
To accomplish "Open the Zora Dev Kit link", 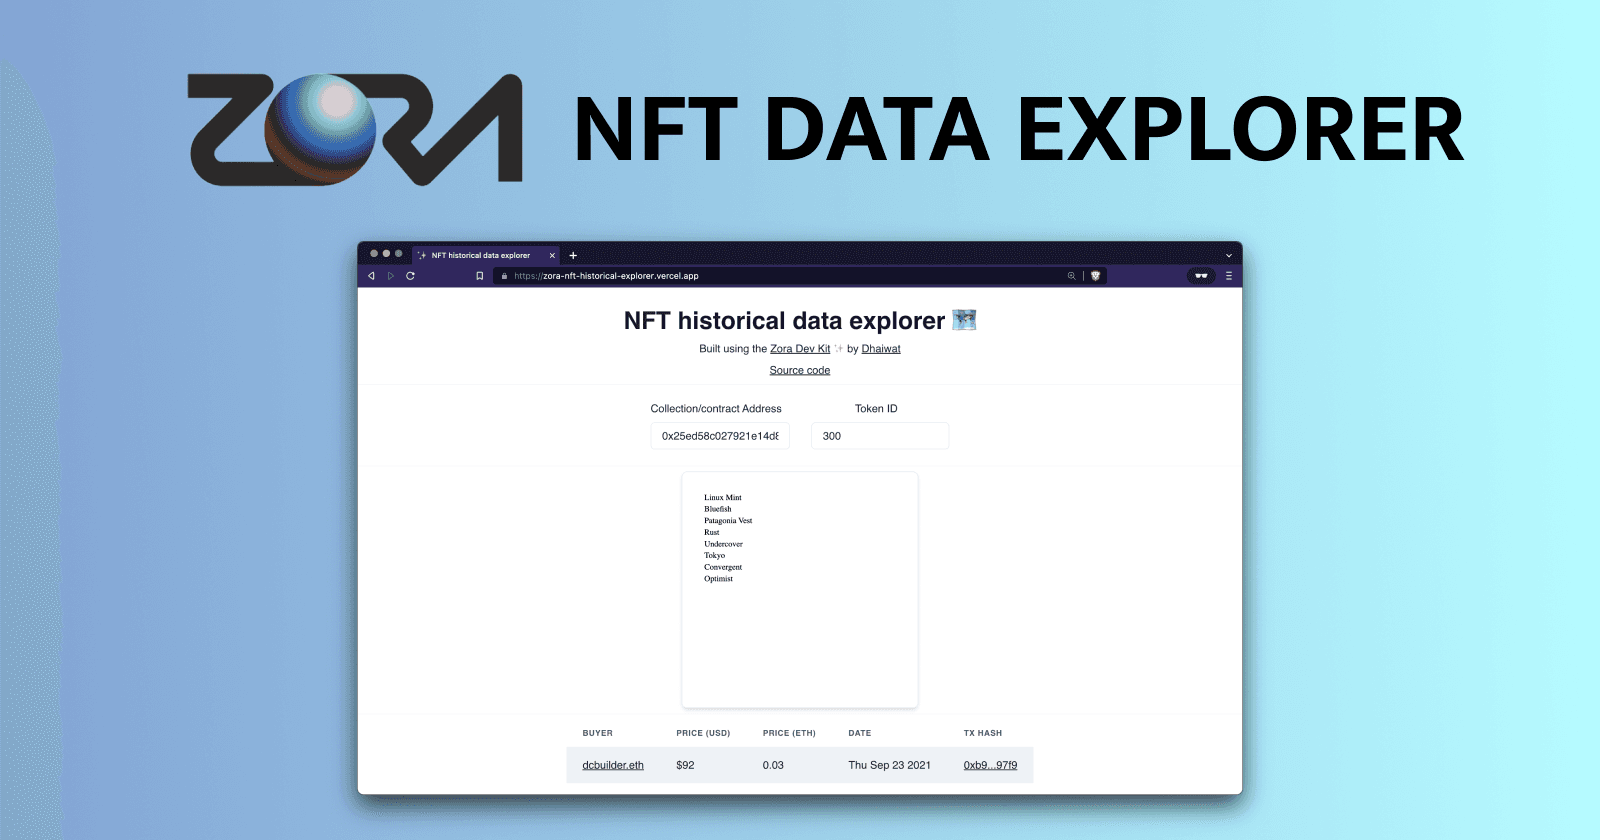I will [x=800, y=349].
